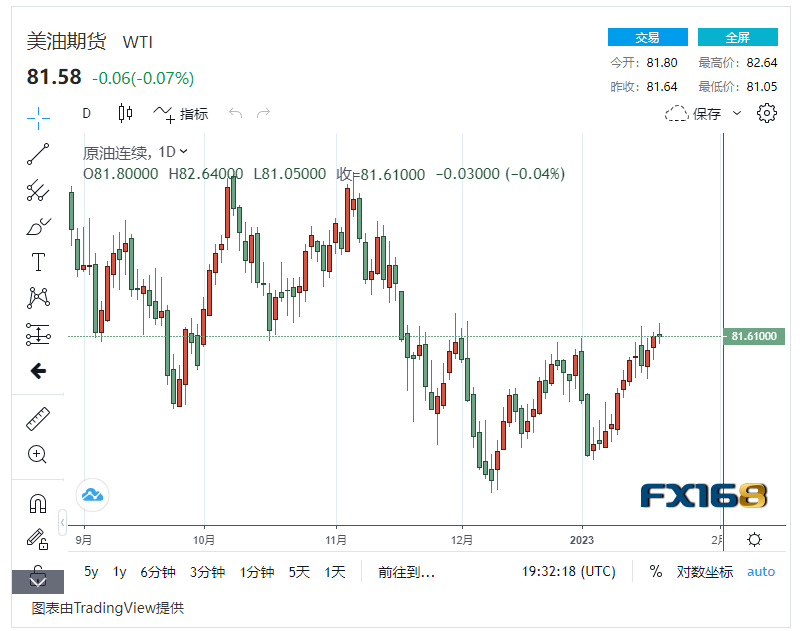Select the trend line drawing tool
The height and width of the screenshot is (631, 803).
click(38, 154)
